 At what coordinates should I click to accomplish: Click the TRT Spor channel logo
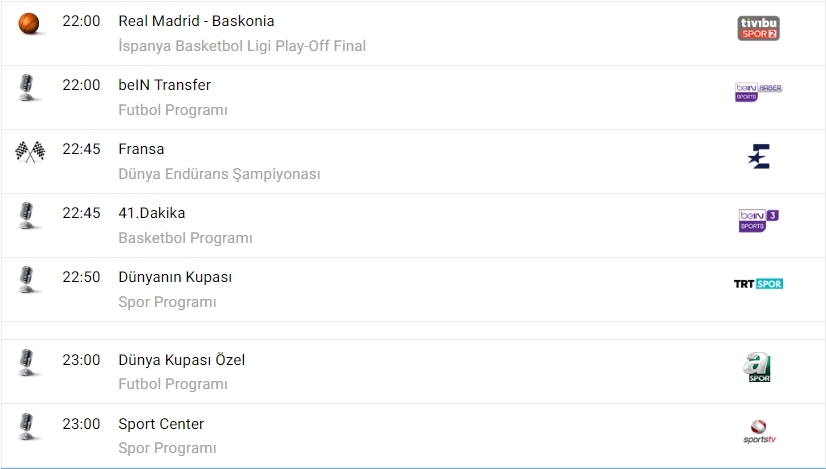(x=758, y=284)
